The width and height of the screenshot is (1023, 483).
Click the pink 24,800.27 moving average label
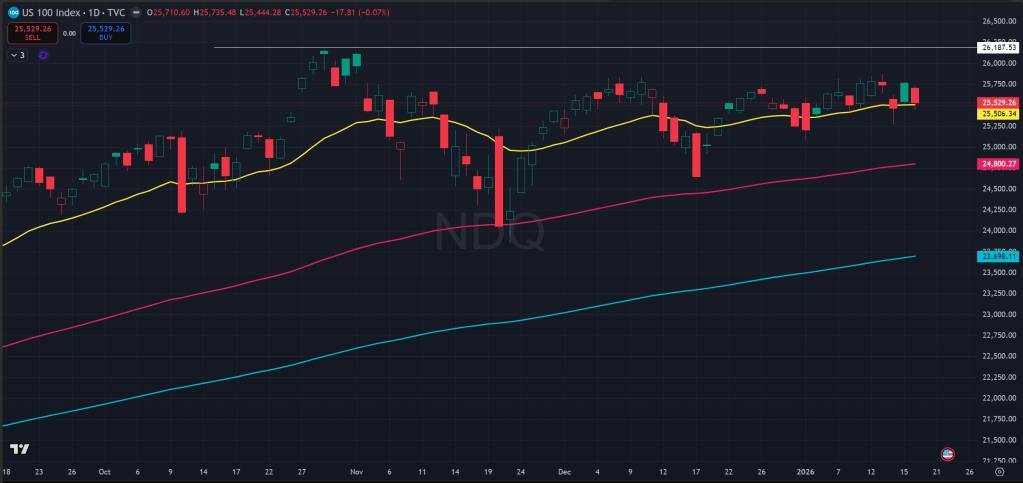(999, 164)
